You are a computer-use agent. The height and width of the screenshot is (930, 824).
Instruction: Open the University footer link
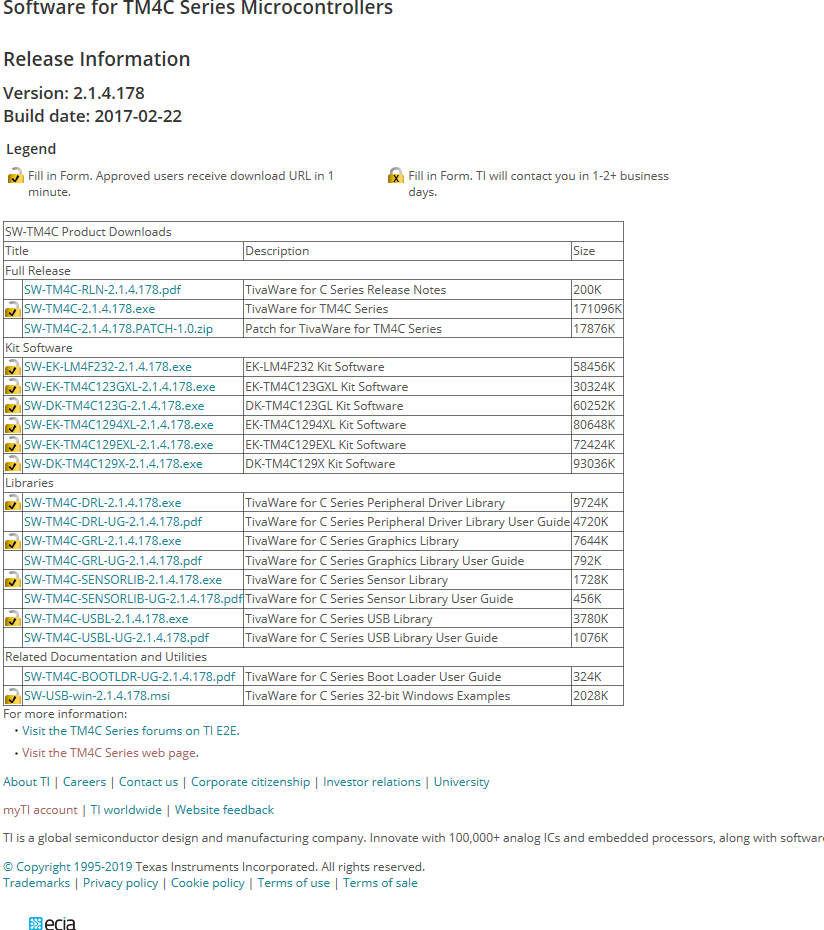point(462,782)
